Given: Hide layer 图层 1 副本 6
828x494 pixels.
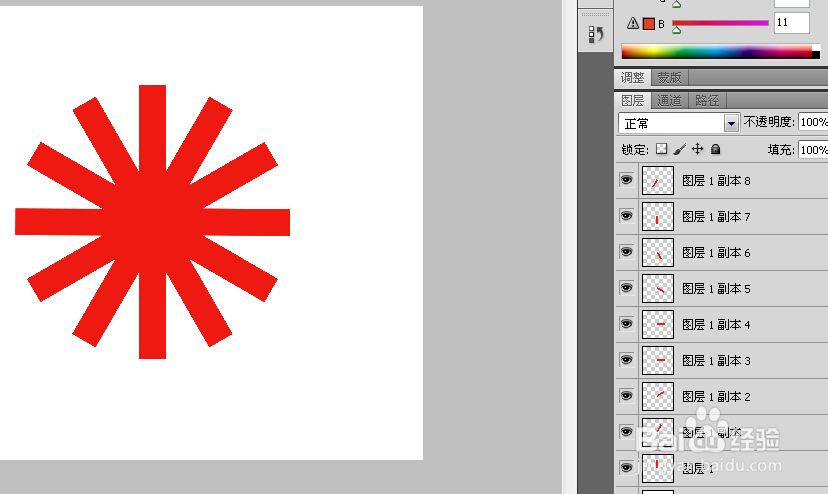Looking at the screenshot, I should (626, 252).
